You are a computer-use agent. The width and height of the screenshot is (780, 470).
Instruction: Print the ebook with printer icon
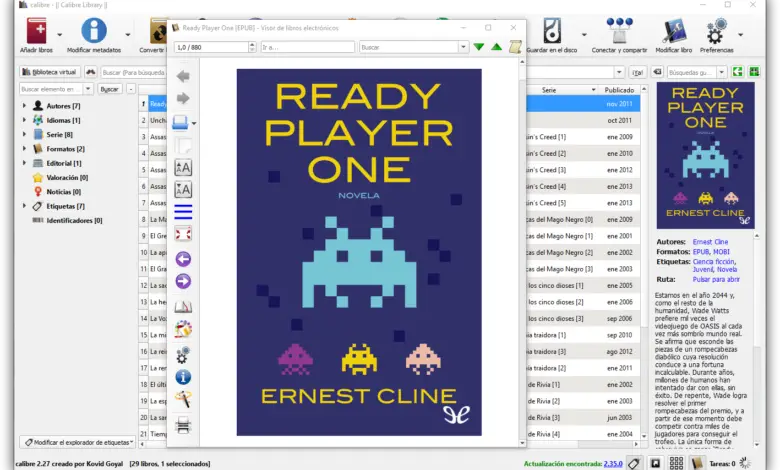click(183, 426)
